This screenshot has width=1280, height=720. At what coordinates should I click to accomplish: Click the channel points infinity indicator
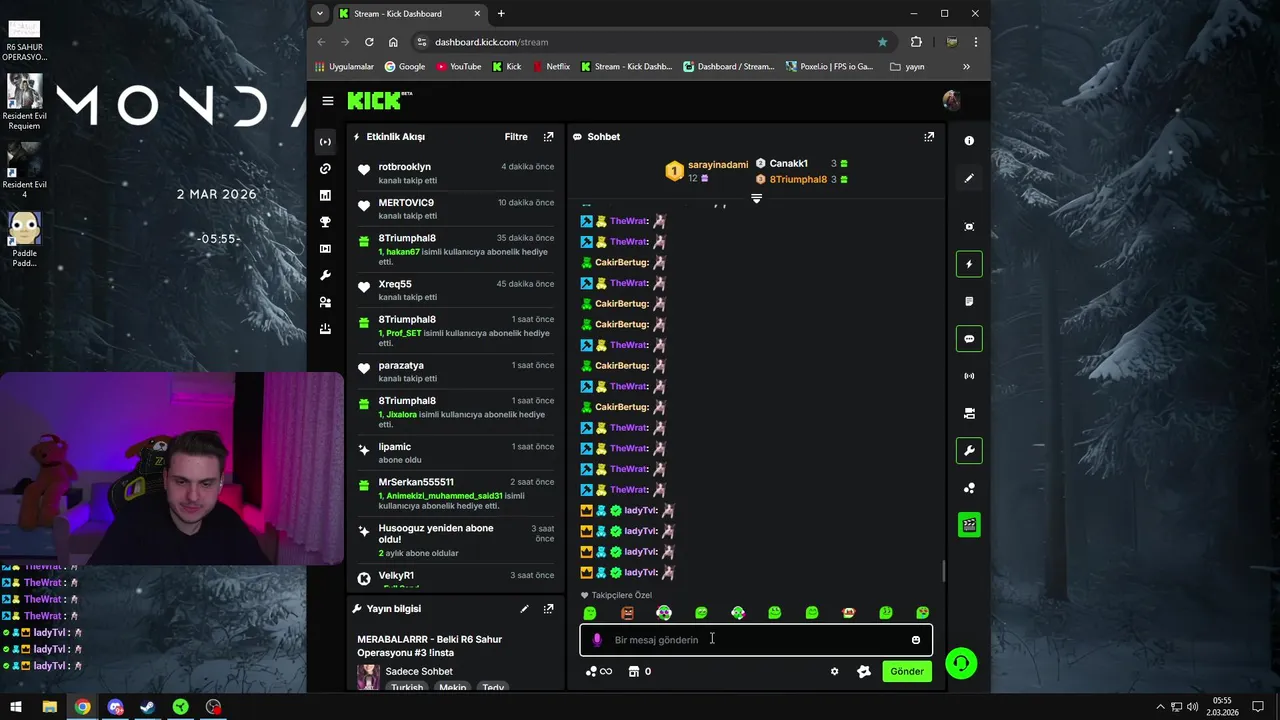tap(599, 672)
